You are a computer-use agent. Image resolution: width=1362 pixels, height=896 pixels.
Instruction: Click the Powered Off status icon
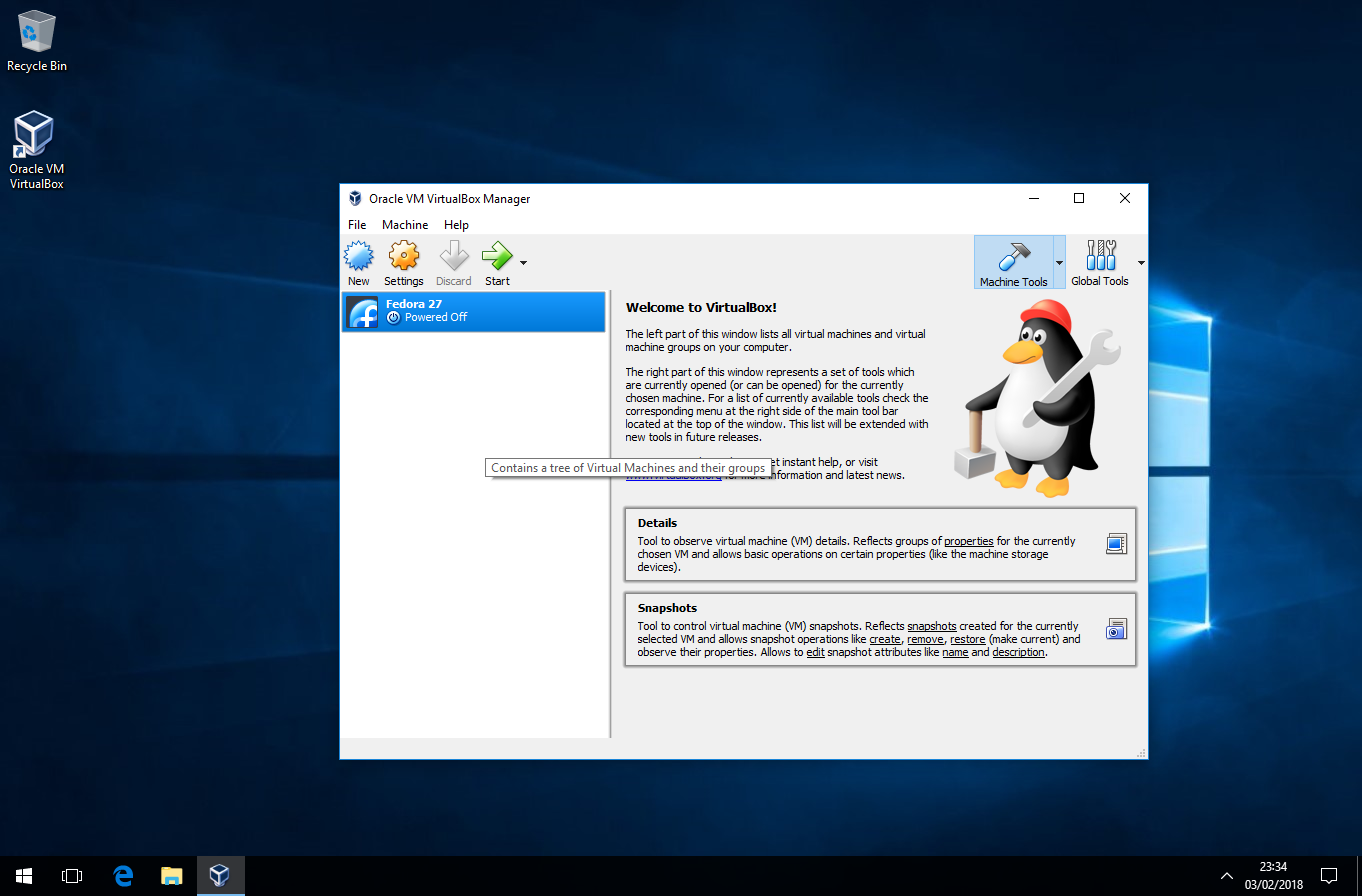point(393,317)
